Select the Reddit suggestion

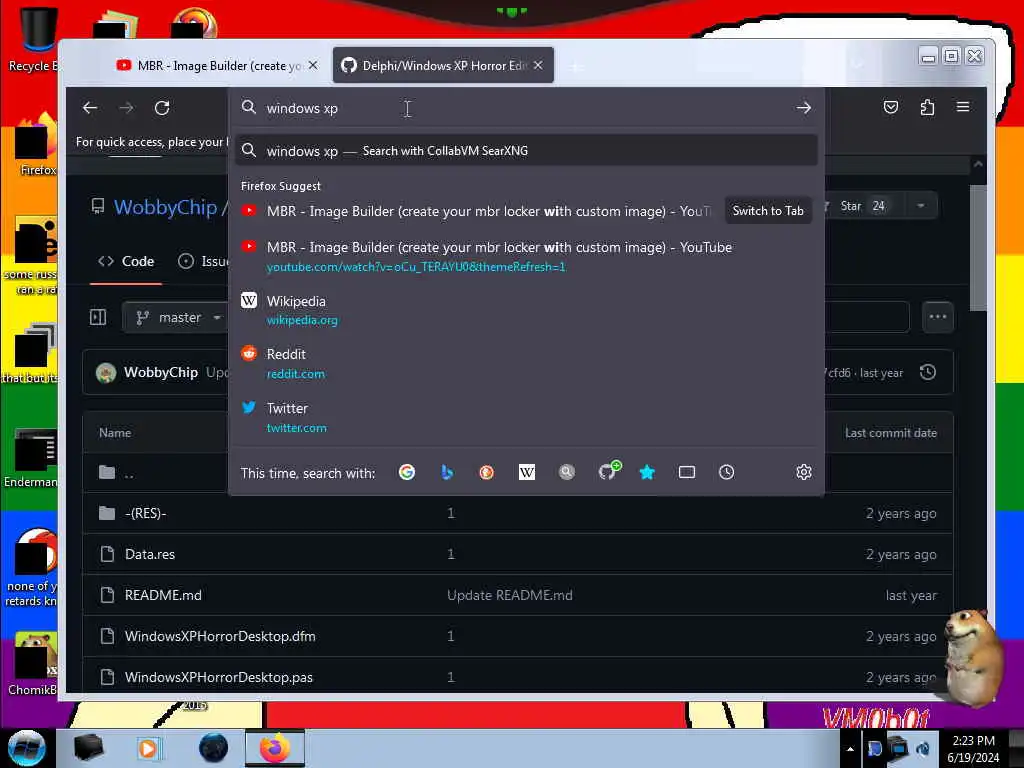coord(526,363)
